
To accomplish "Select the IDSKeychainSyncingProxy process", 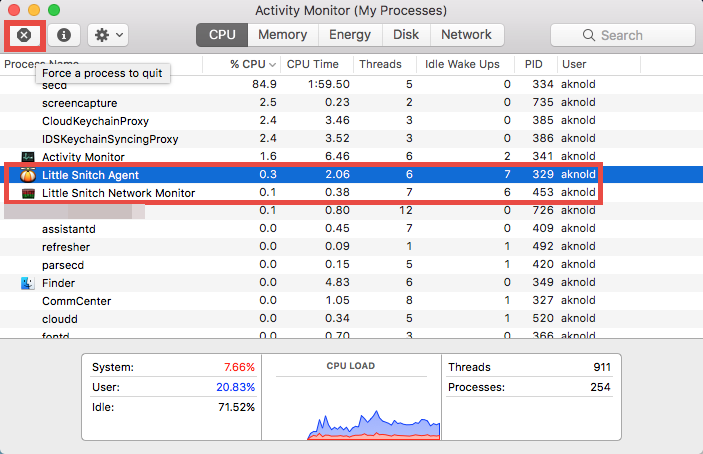I will (110, 139).
